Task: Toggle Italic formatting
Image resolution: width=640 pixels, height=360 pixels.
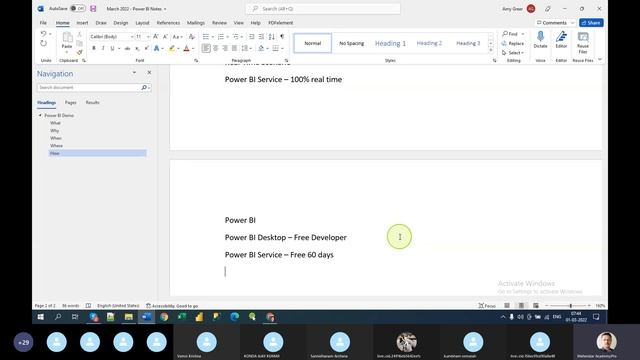Action: click(103, 49)
